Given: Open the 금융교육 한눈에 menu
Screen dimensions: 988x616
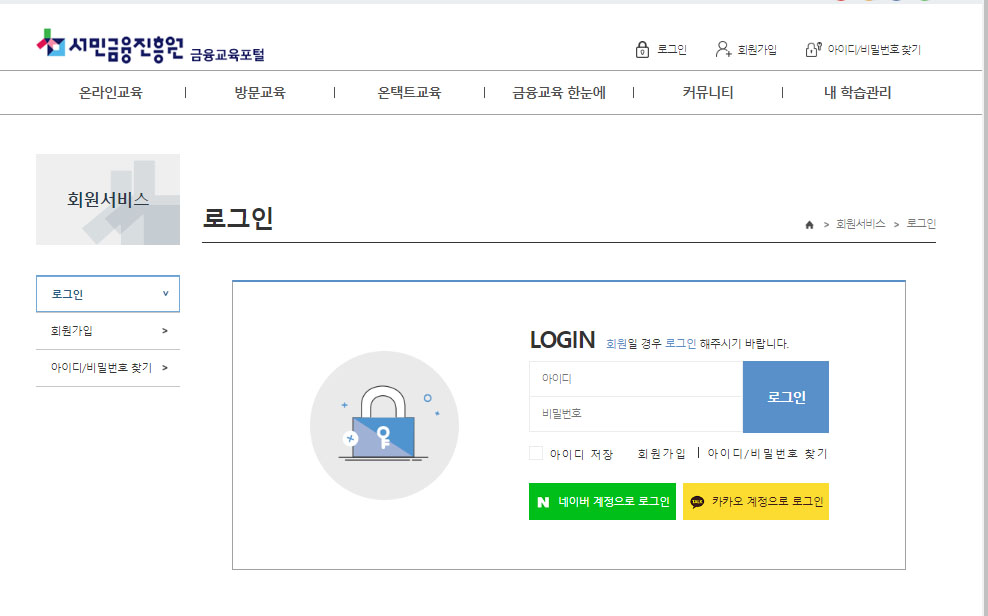Looking at the screenshot, I should pyautogui.click(x=559, y=93).
